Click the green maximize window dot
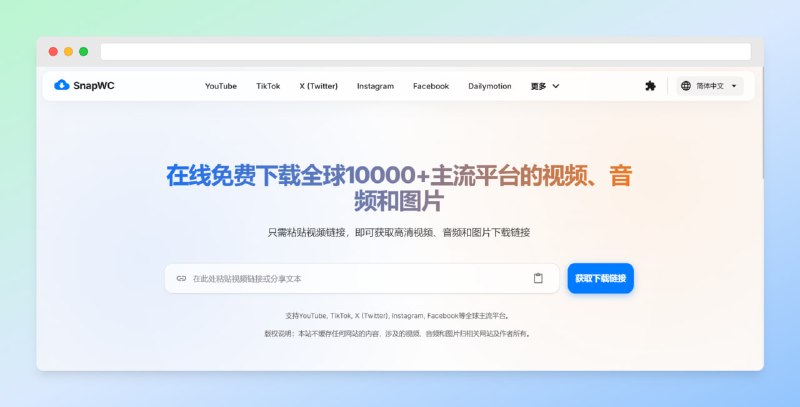This screenshot has width=800, height=407. tap(84, 52)
